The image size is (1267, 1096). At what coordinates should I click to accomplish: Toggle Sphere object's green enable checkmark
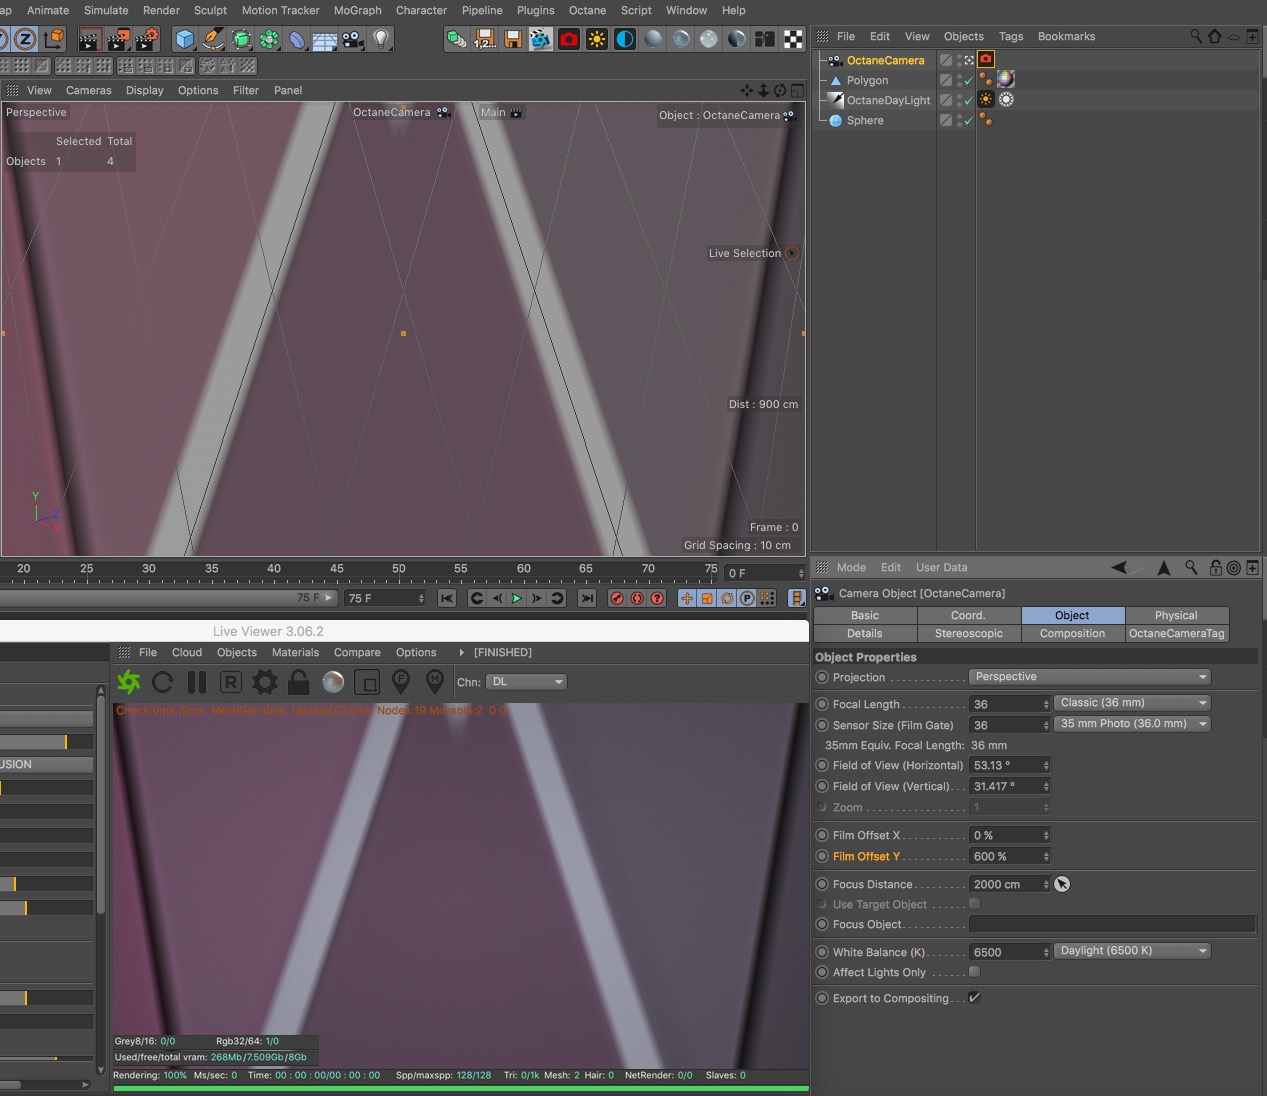pyautogui.click(x=968, y=122)
